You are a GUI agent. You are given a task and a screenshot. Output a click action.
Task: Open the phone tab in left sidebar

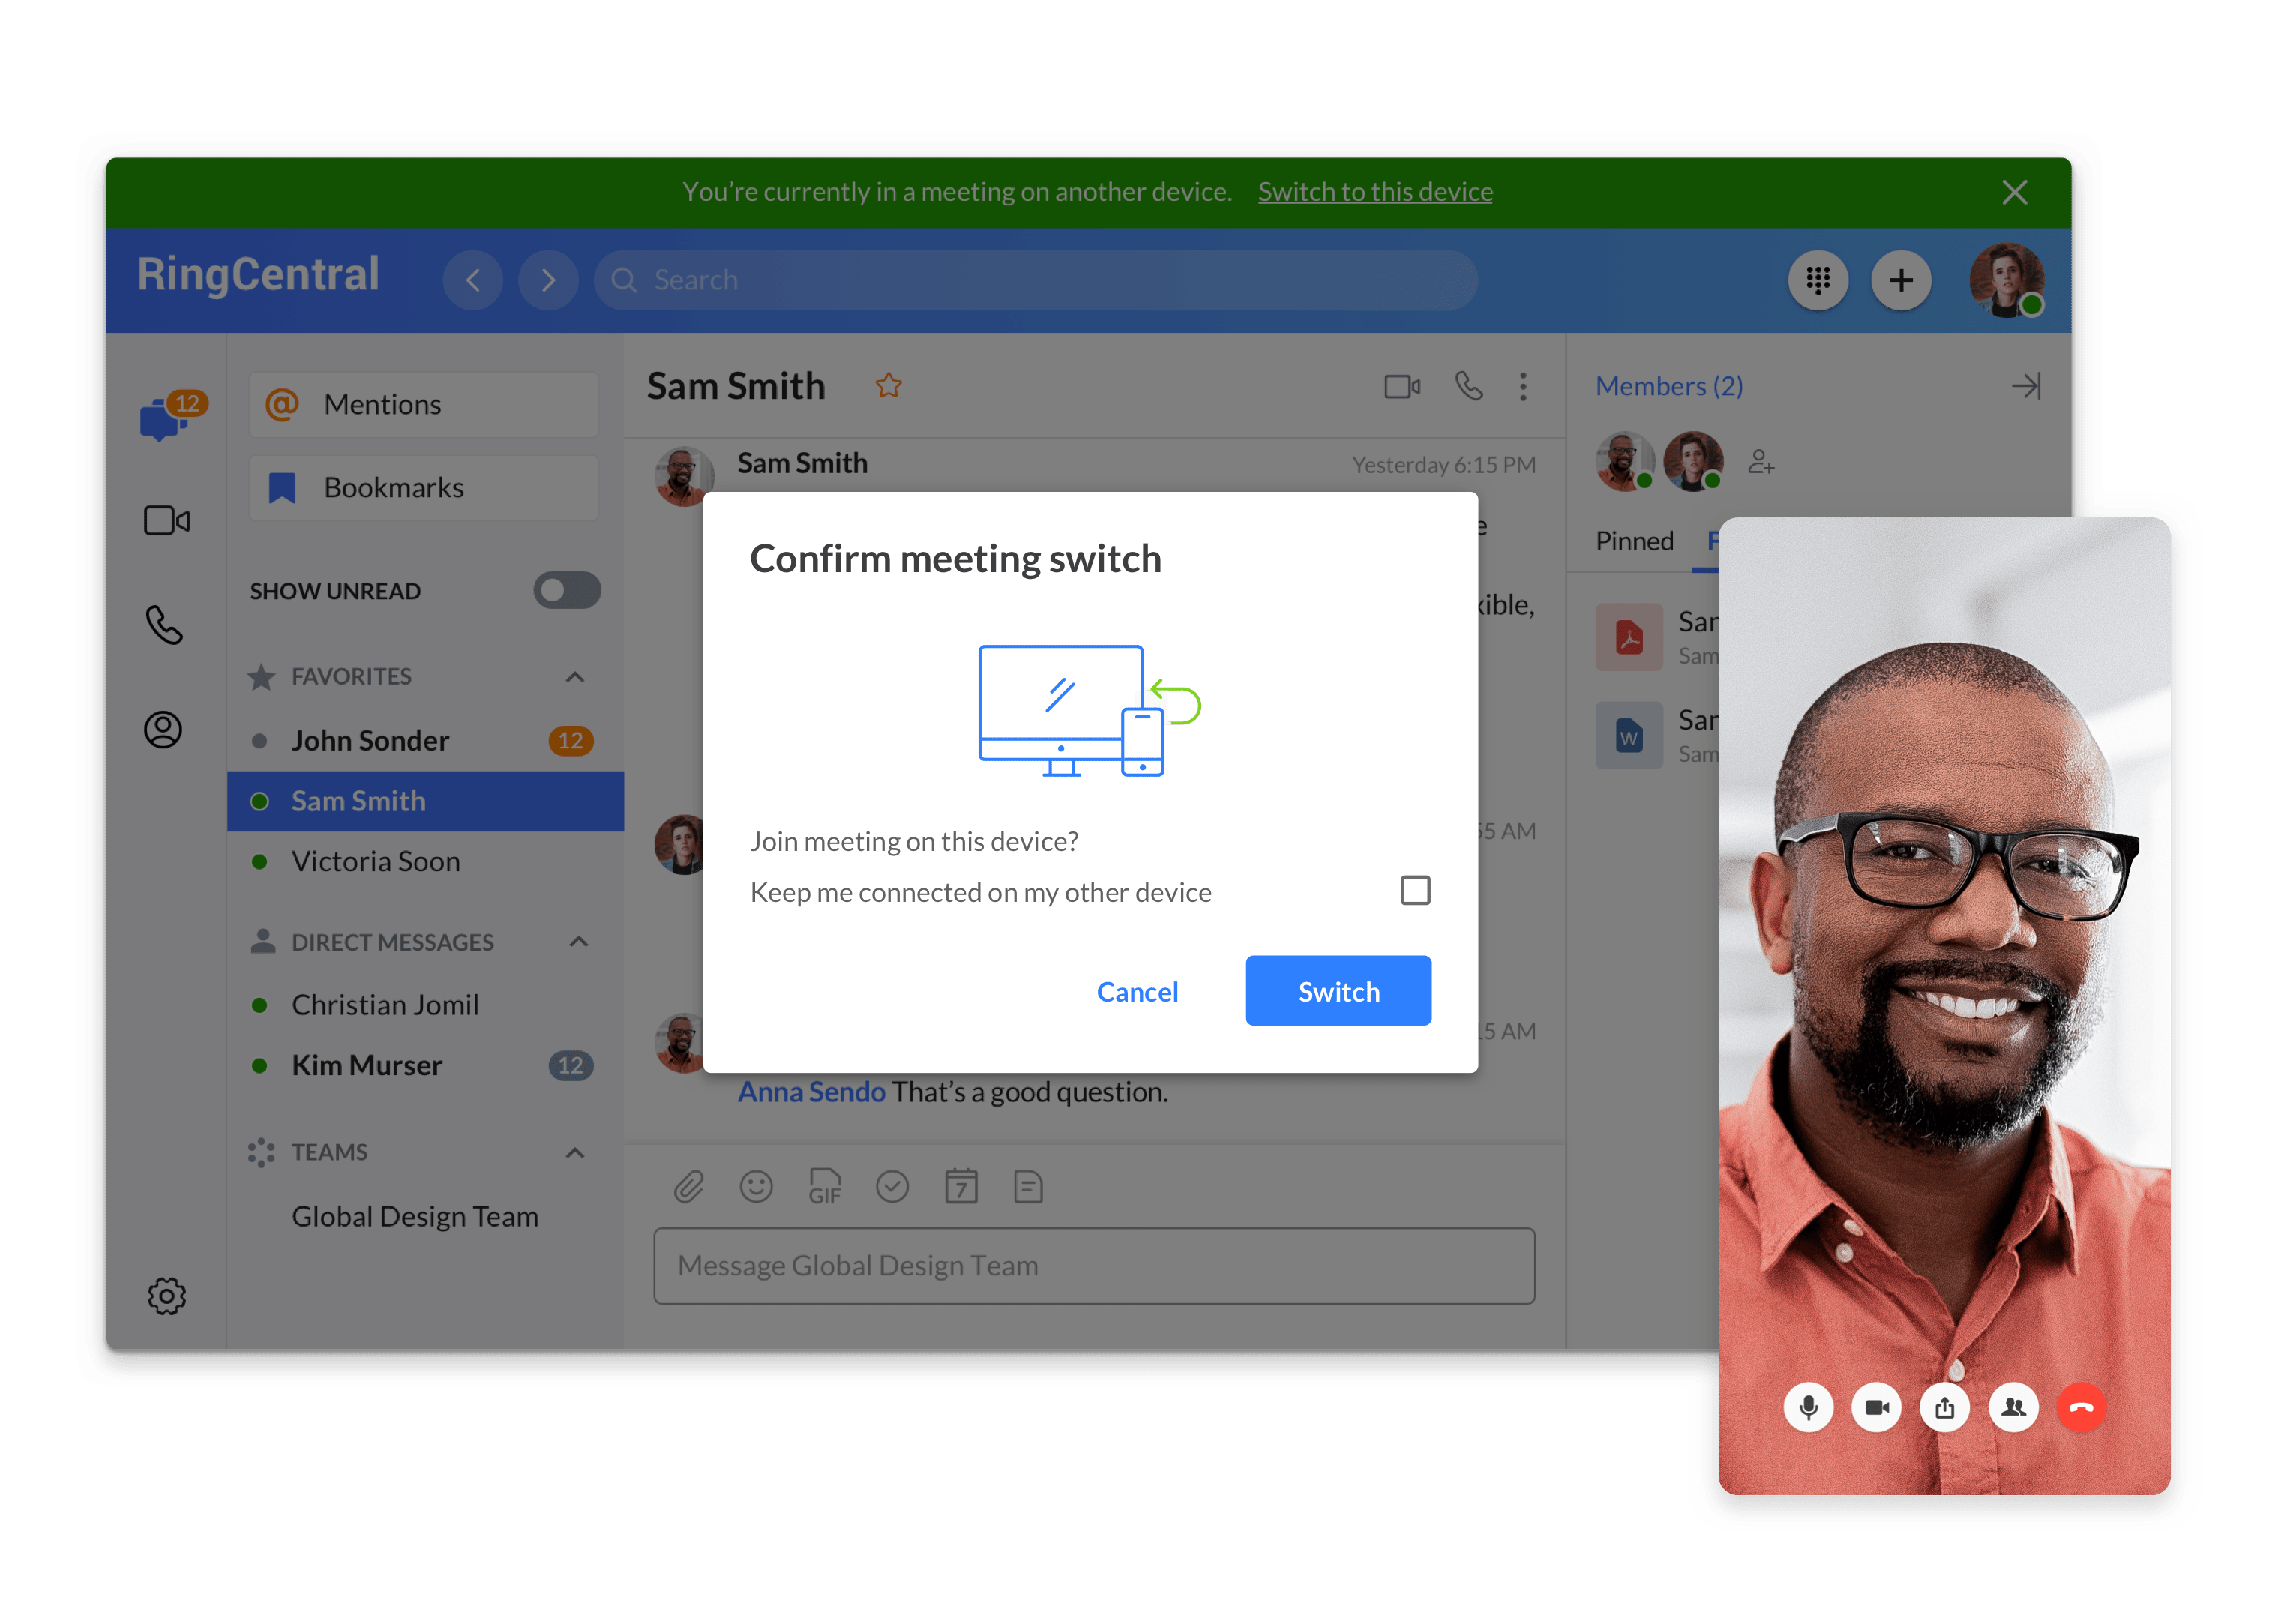point(165,625)
